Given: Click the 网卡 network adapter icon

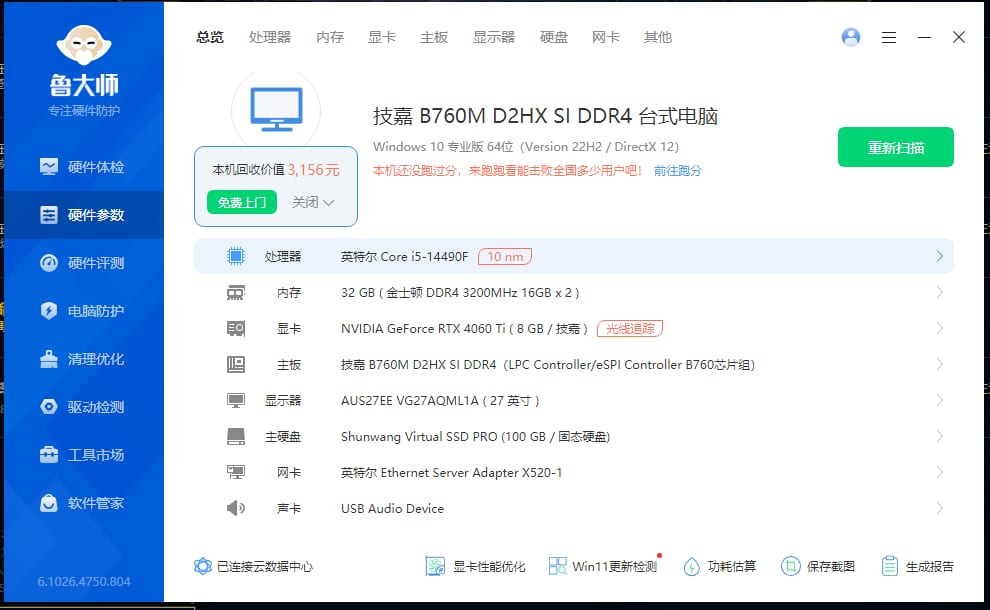Looking at the screenshot, I should coord(236,472).
